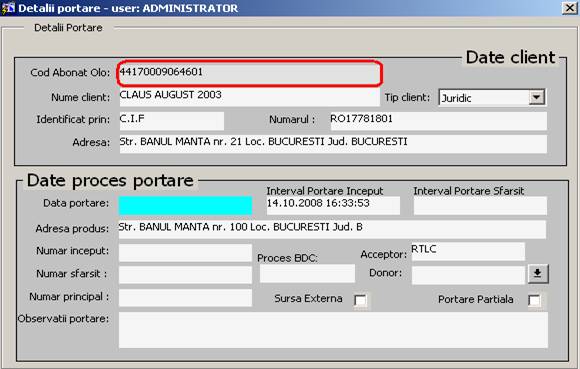Click the Adresa produs field
580x369 pixels.
[x=332, y=230]
